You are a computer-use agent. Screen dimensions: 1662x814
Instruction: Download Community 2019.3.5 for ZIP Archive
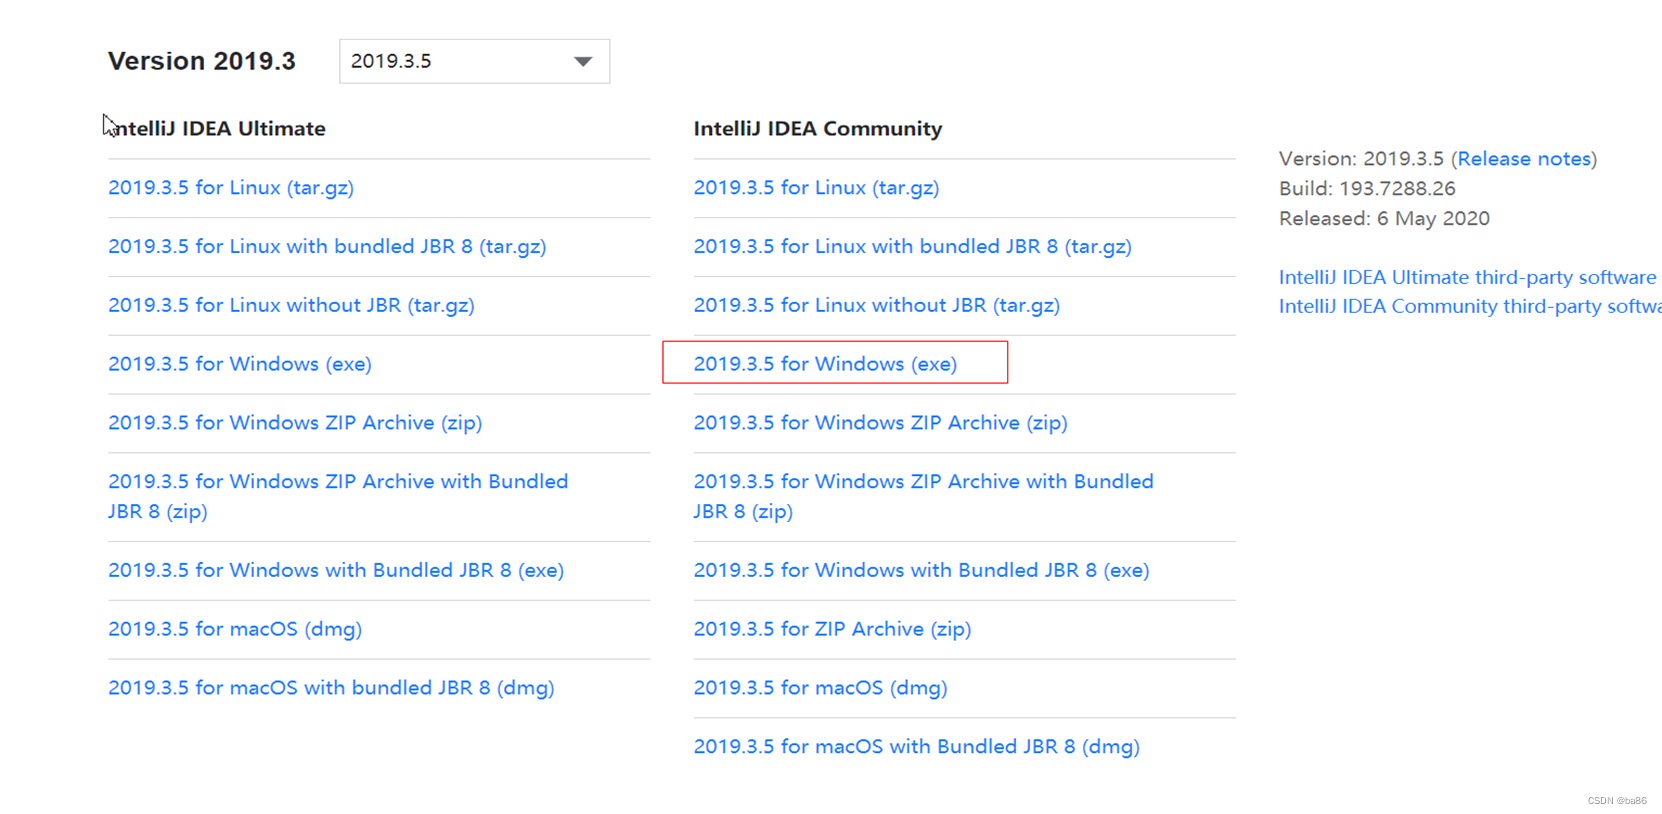click(832, 629)
